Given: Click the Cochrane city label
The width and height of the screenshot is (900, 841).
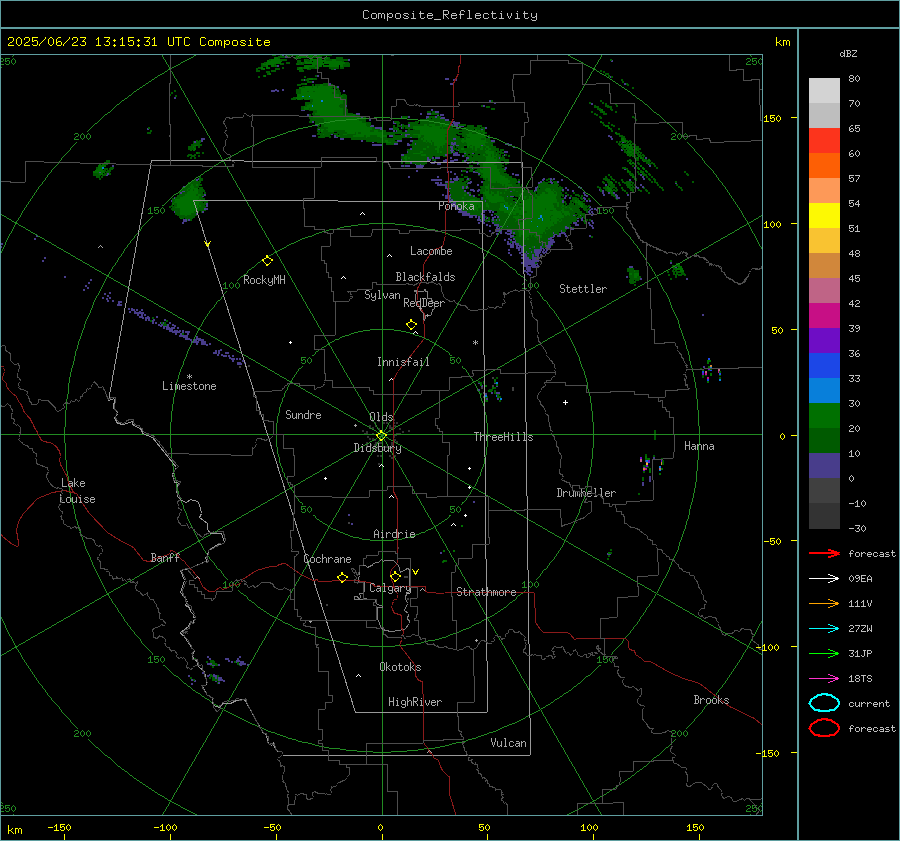Looking at the screenshot, I should [x=327, y=559].
